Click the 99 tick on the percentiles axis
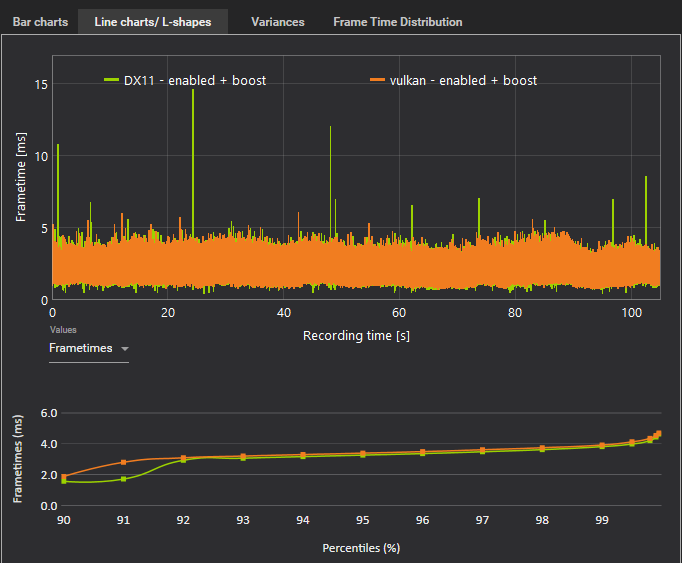 point(602,520)
